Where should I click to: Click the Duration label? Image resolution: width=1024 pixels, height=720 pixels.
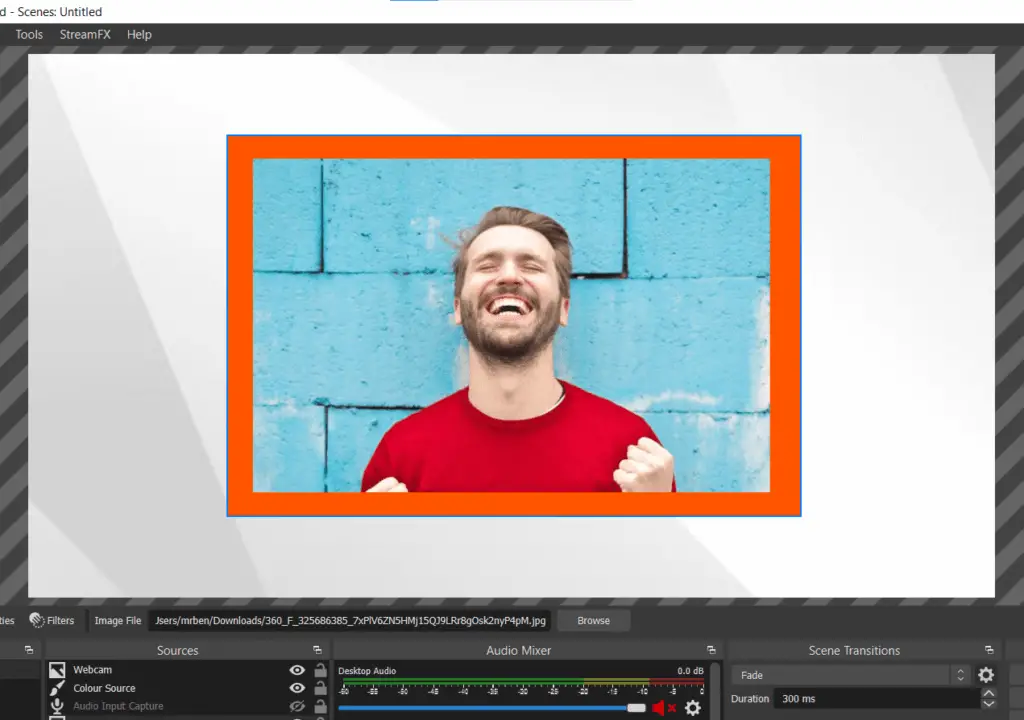point(750,698)
